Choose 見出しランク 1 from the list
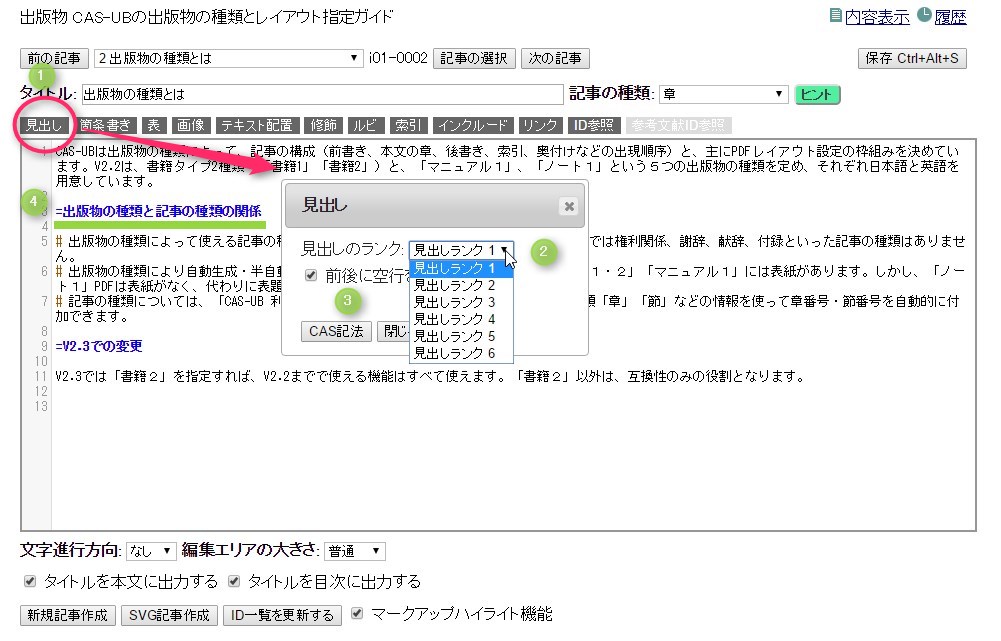1001x641 pixels. click(x=461, y=268)
